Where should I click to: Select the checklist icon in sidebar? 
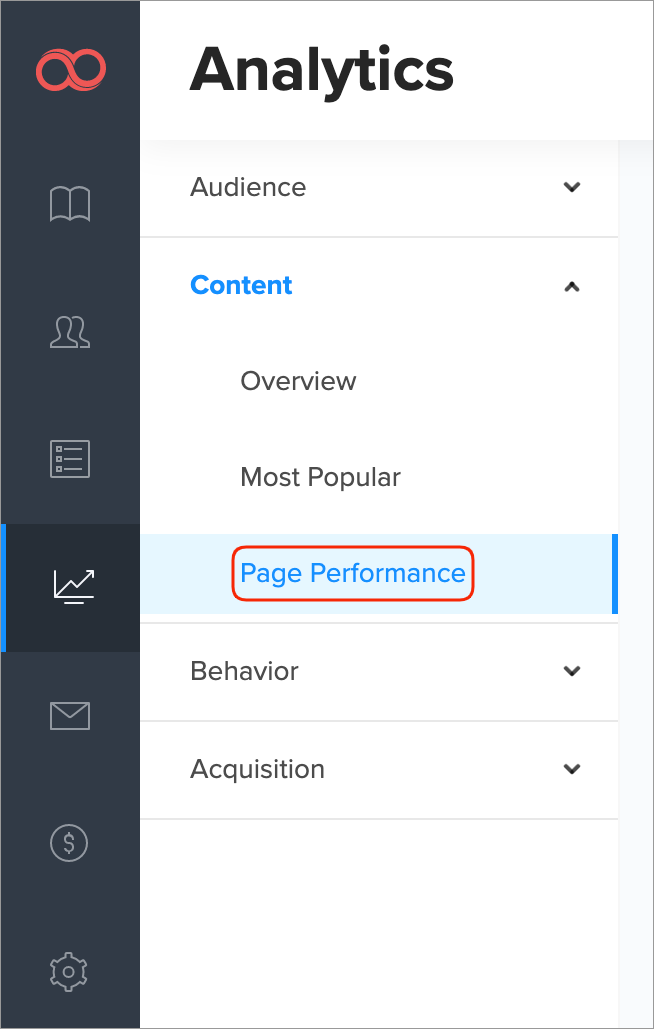point(70,458)
